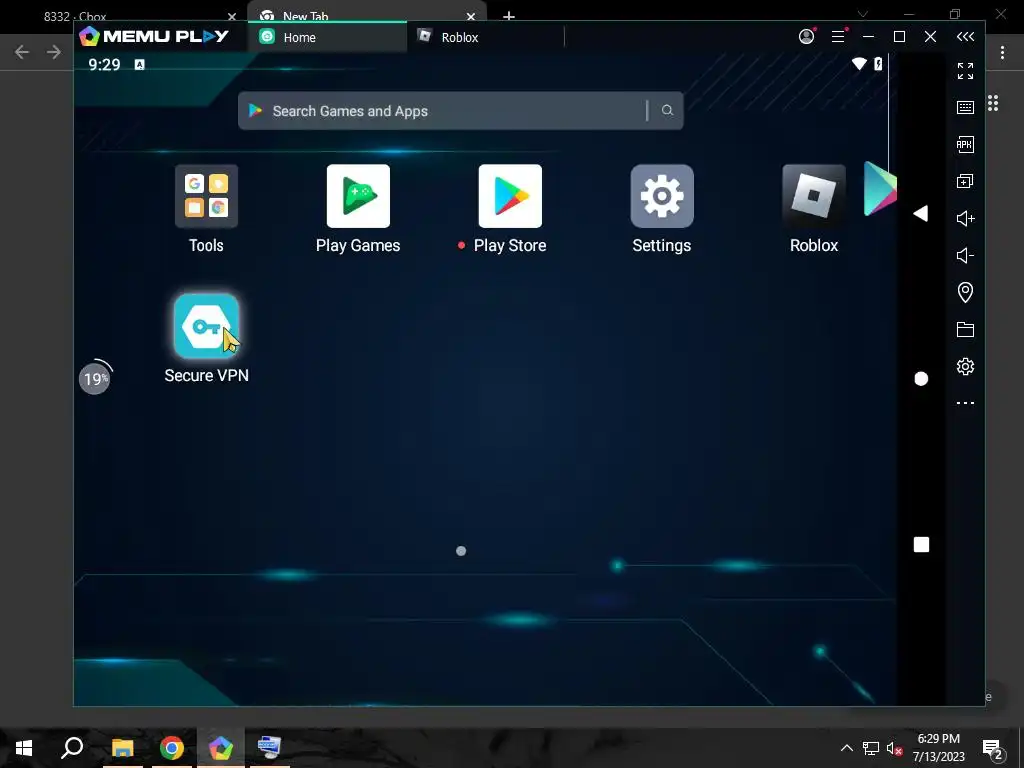1024x768 pixels.
Task: Click the MEmu Play logo
Action: pyautogui.click(x=153, y=36)
